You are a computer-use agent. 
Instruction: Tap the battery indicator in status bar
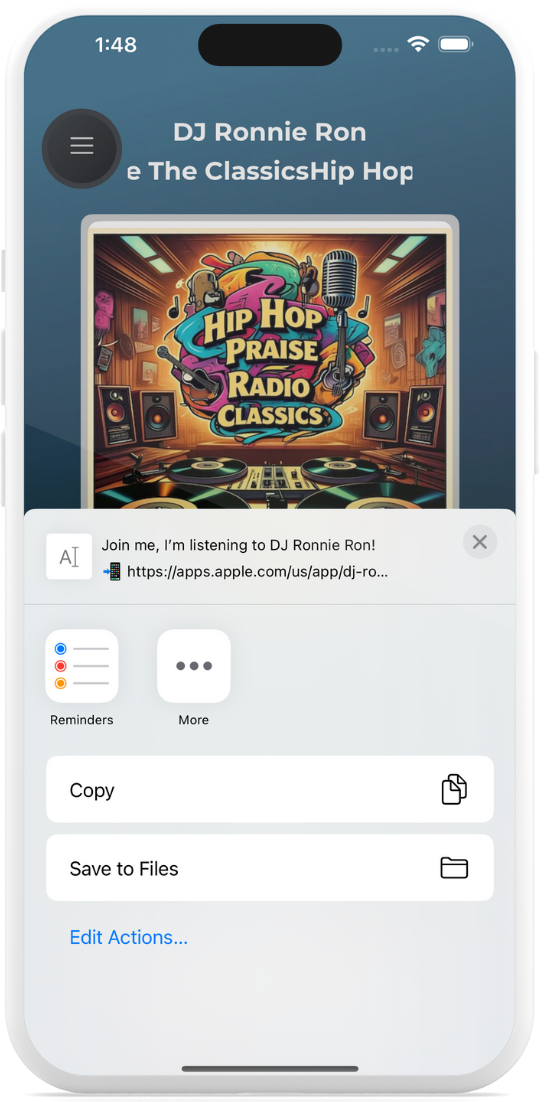456,45
